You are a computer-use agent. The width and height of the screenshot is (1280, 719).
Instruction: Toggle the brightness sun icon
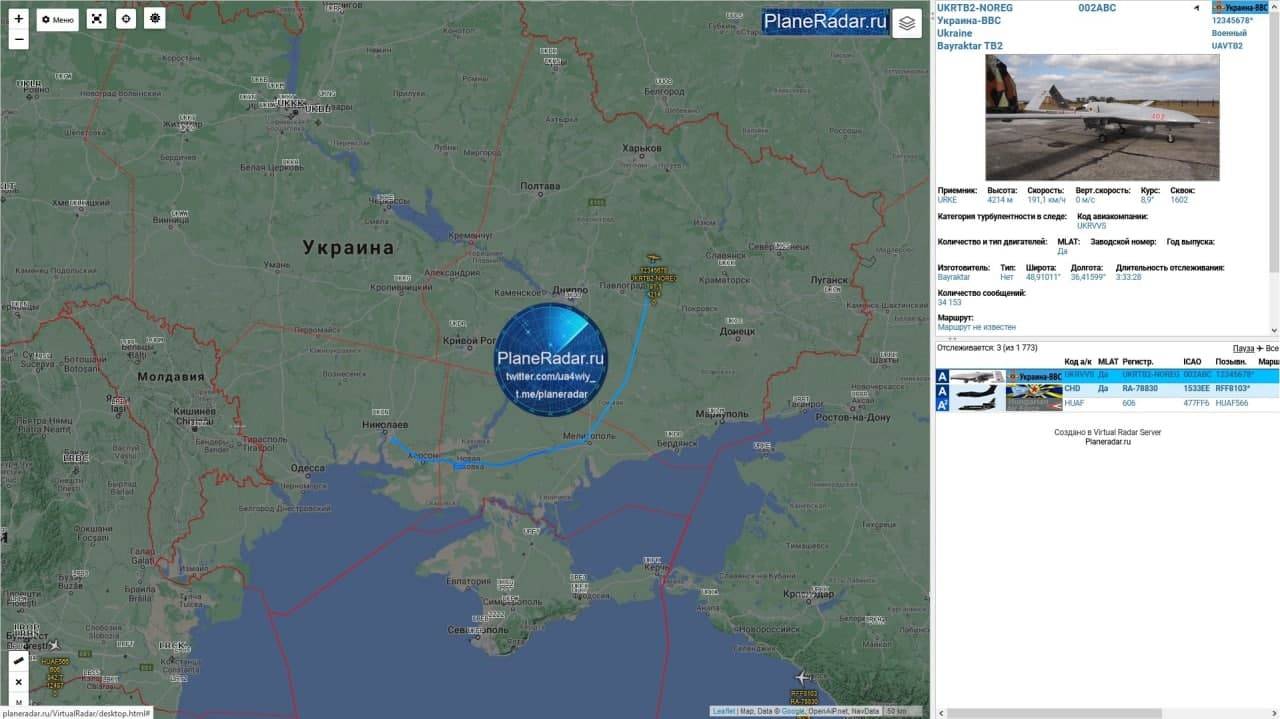[154, 19]
